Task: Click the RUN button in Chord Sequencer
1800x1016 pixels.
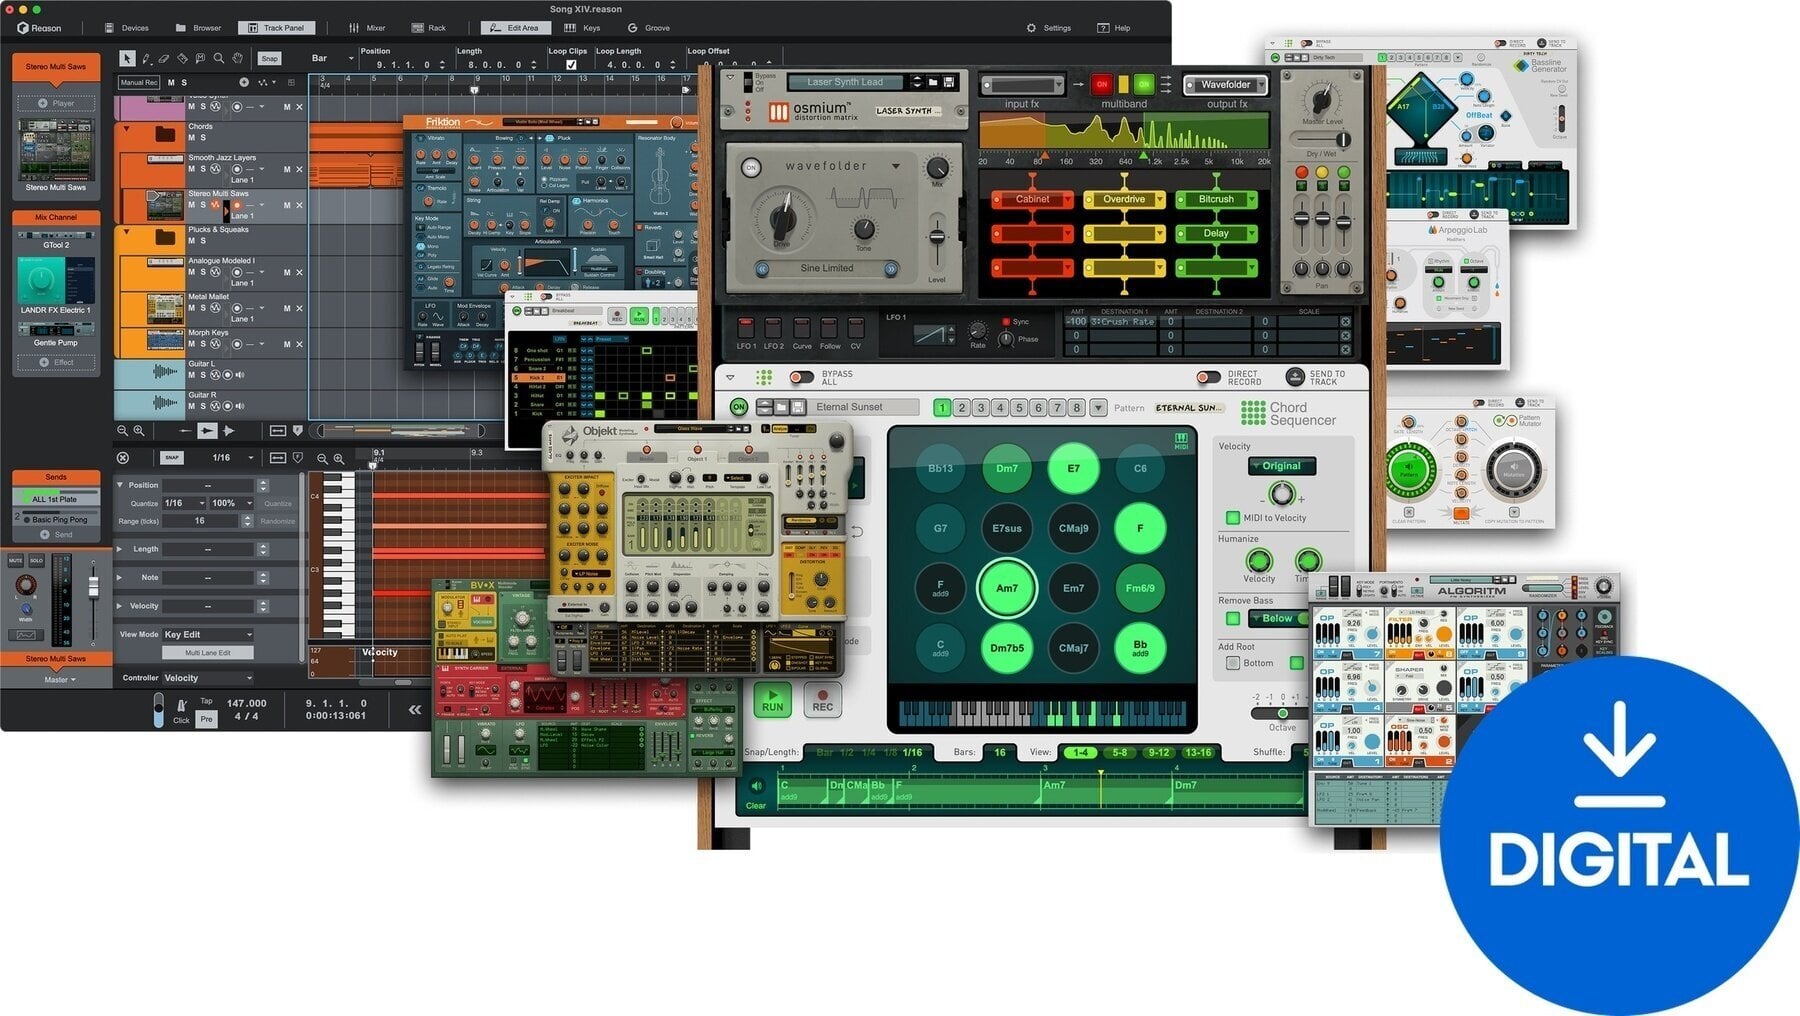Action: 772,699
